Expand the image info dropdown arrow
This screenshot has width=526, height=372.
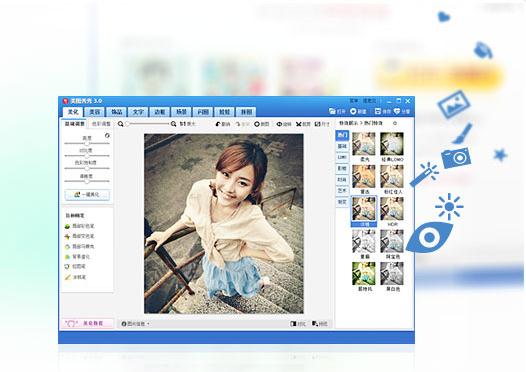[148, 324]
